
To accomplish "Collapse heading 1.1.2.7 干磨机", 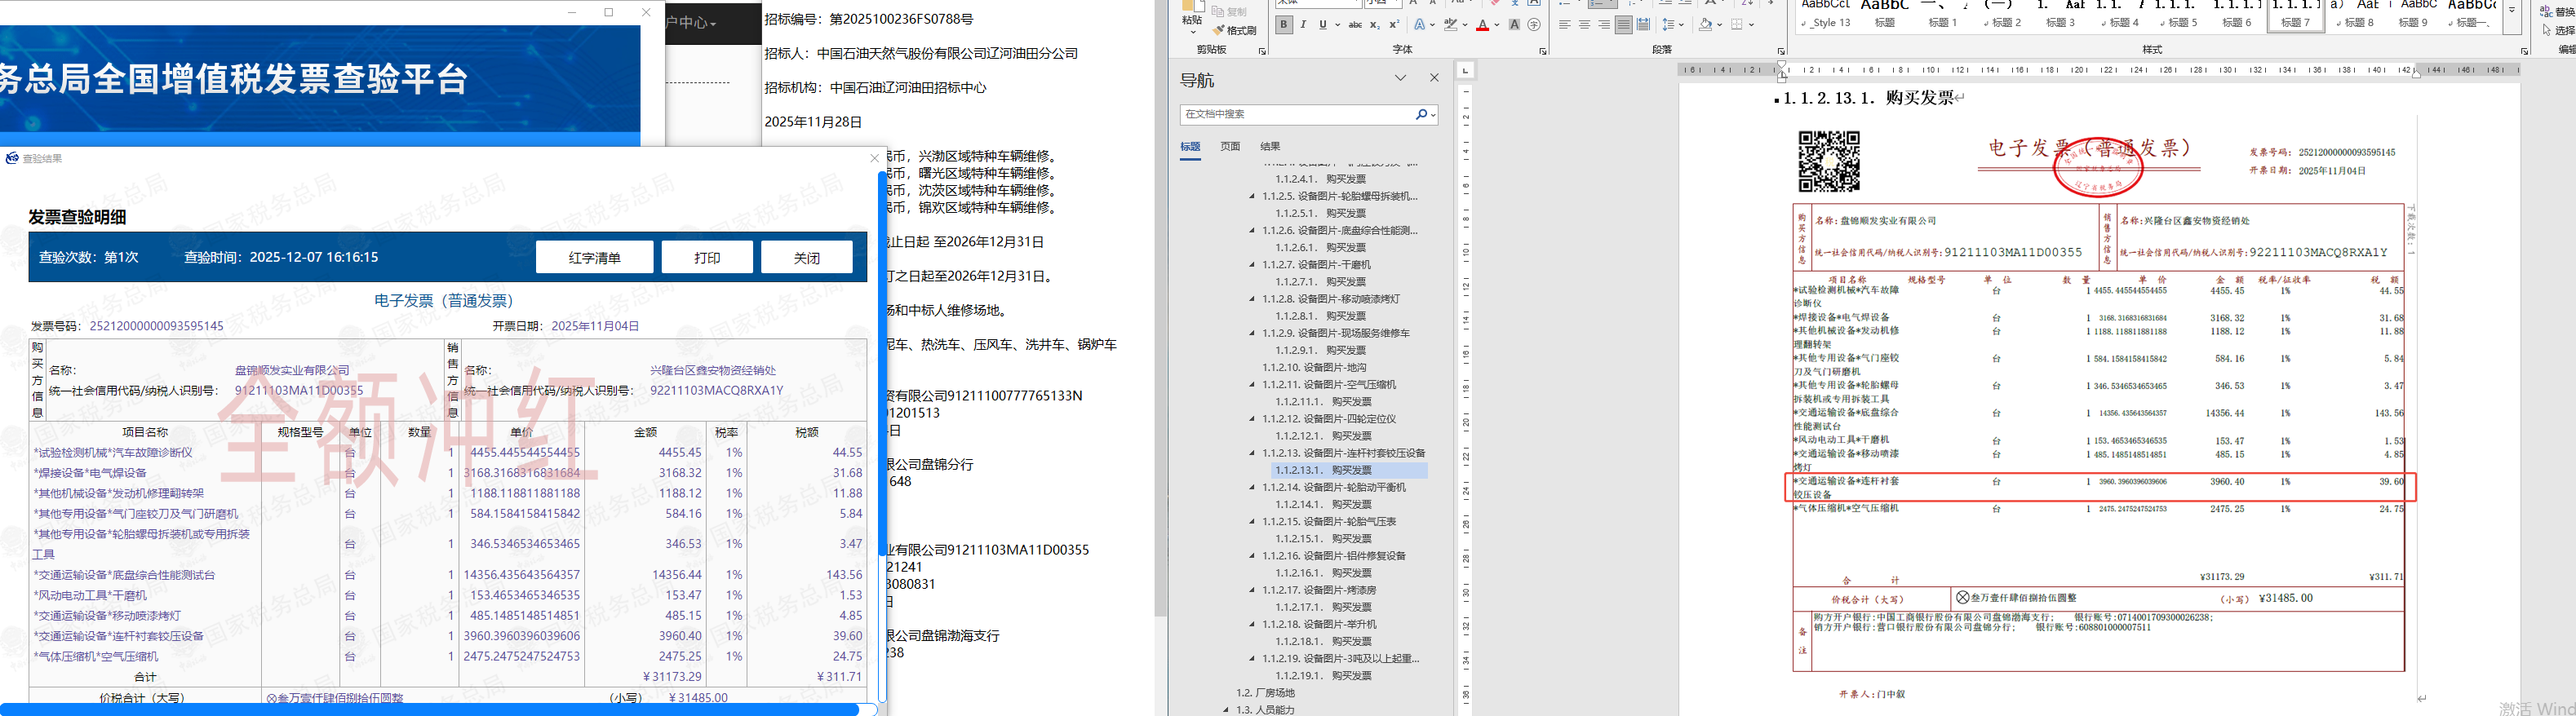I will click(1252, 265).
